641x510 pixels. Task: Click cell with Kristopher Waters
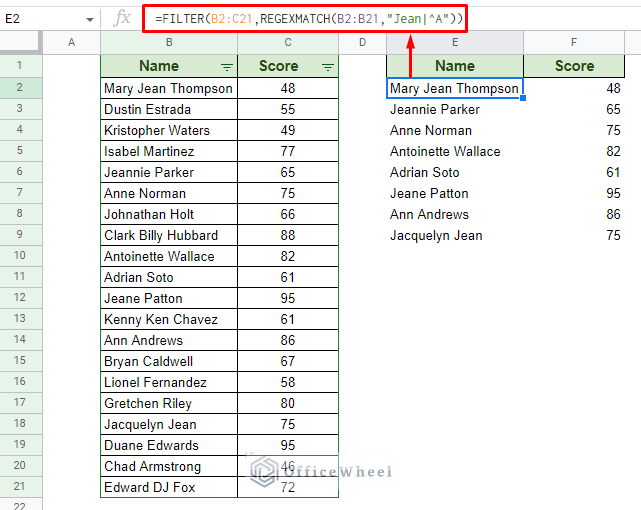click(x=169, y=130)
